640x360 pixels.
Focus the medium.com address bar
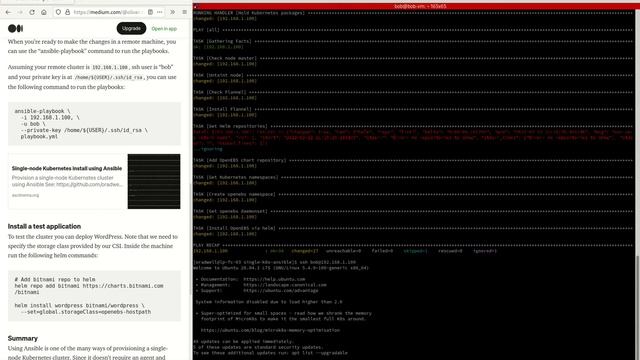tap(108, 12)
